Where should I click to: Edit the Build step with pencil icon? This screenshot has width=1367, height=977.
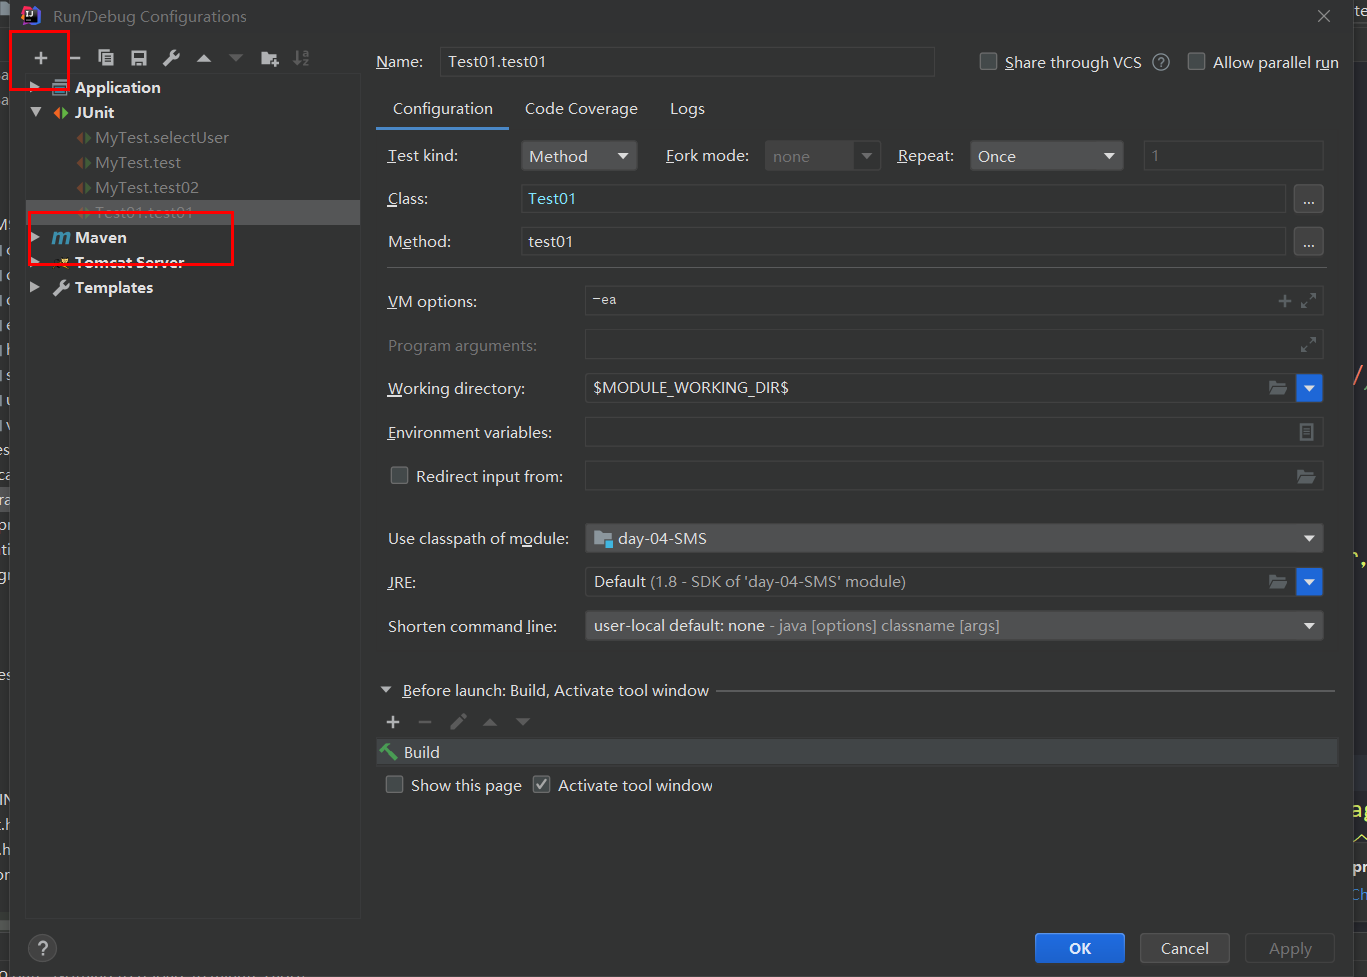(458, 721)
